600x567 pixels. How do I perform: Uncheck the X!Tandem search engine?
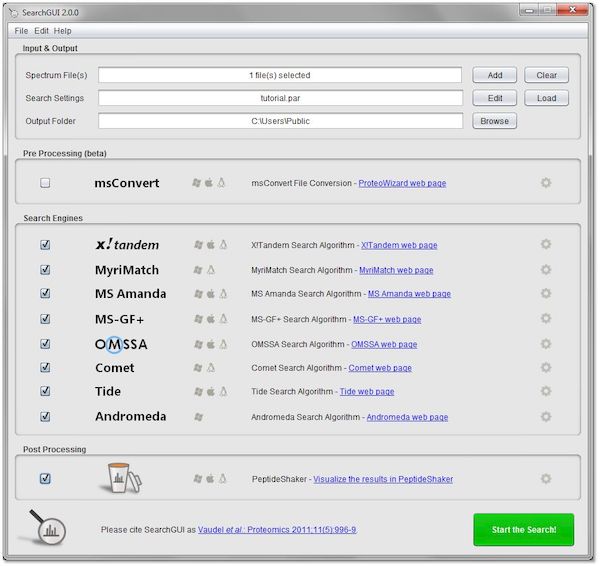tap(45, 244)
